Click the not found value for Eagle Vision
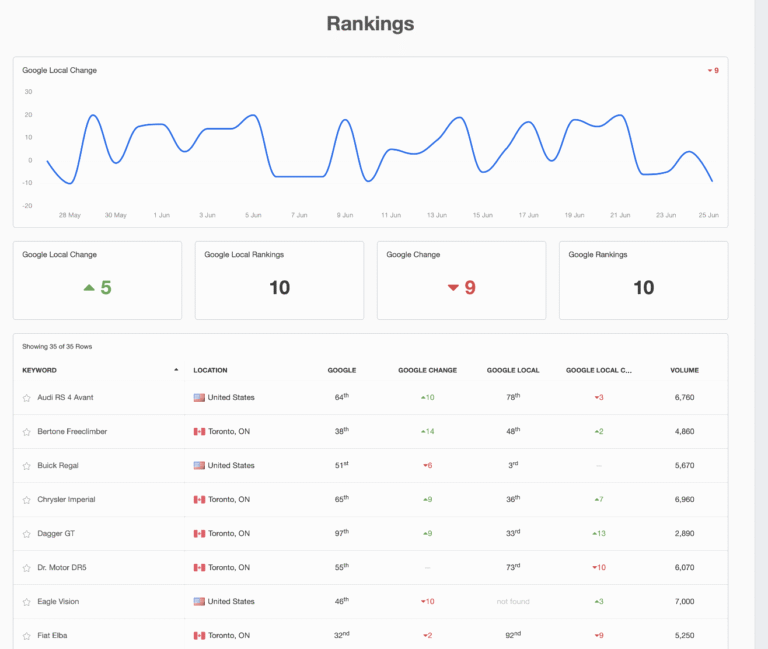This screenshot has width=768, height=649. (513, 601)
